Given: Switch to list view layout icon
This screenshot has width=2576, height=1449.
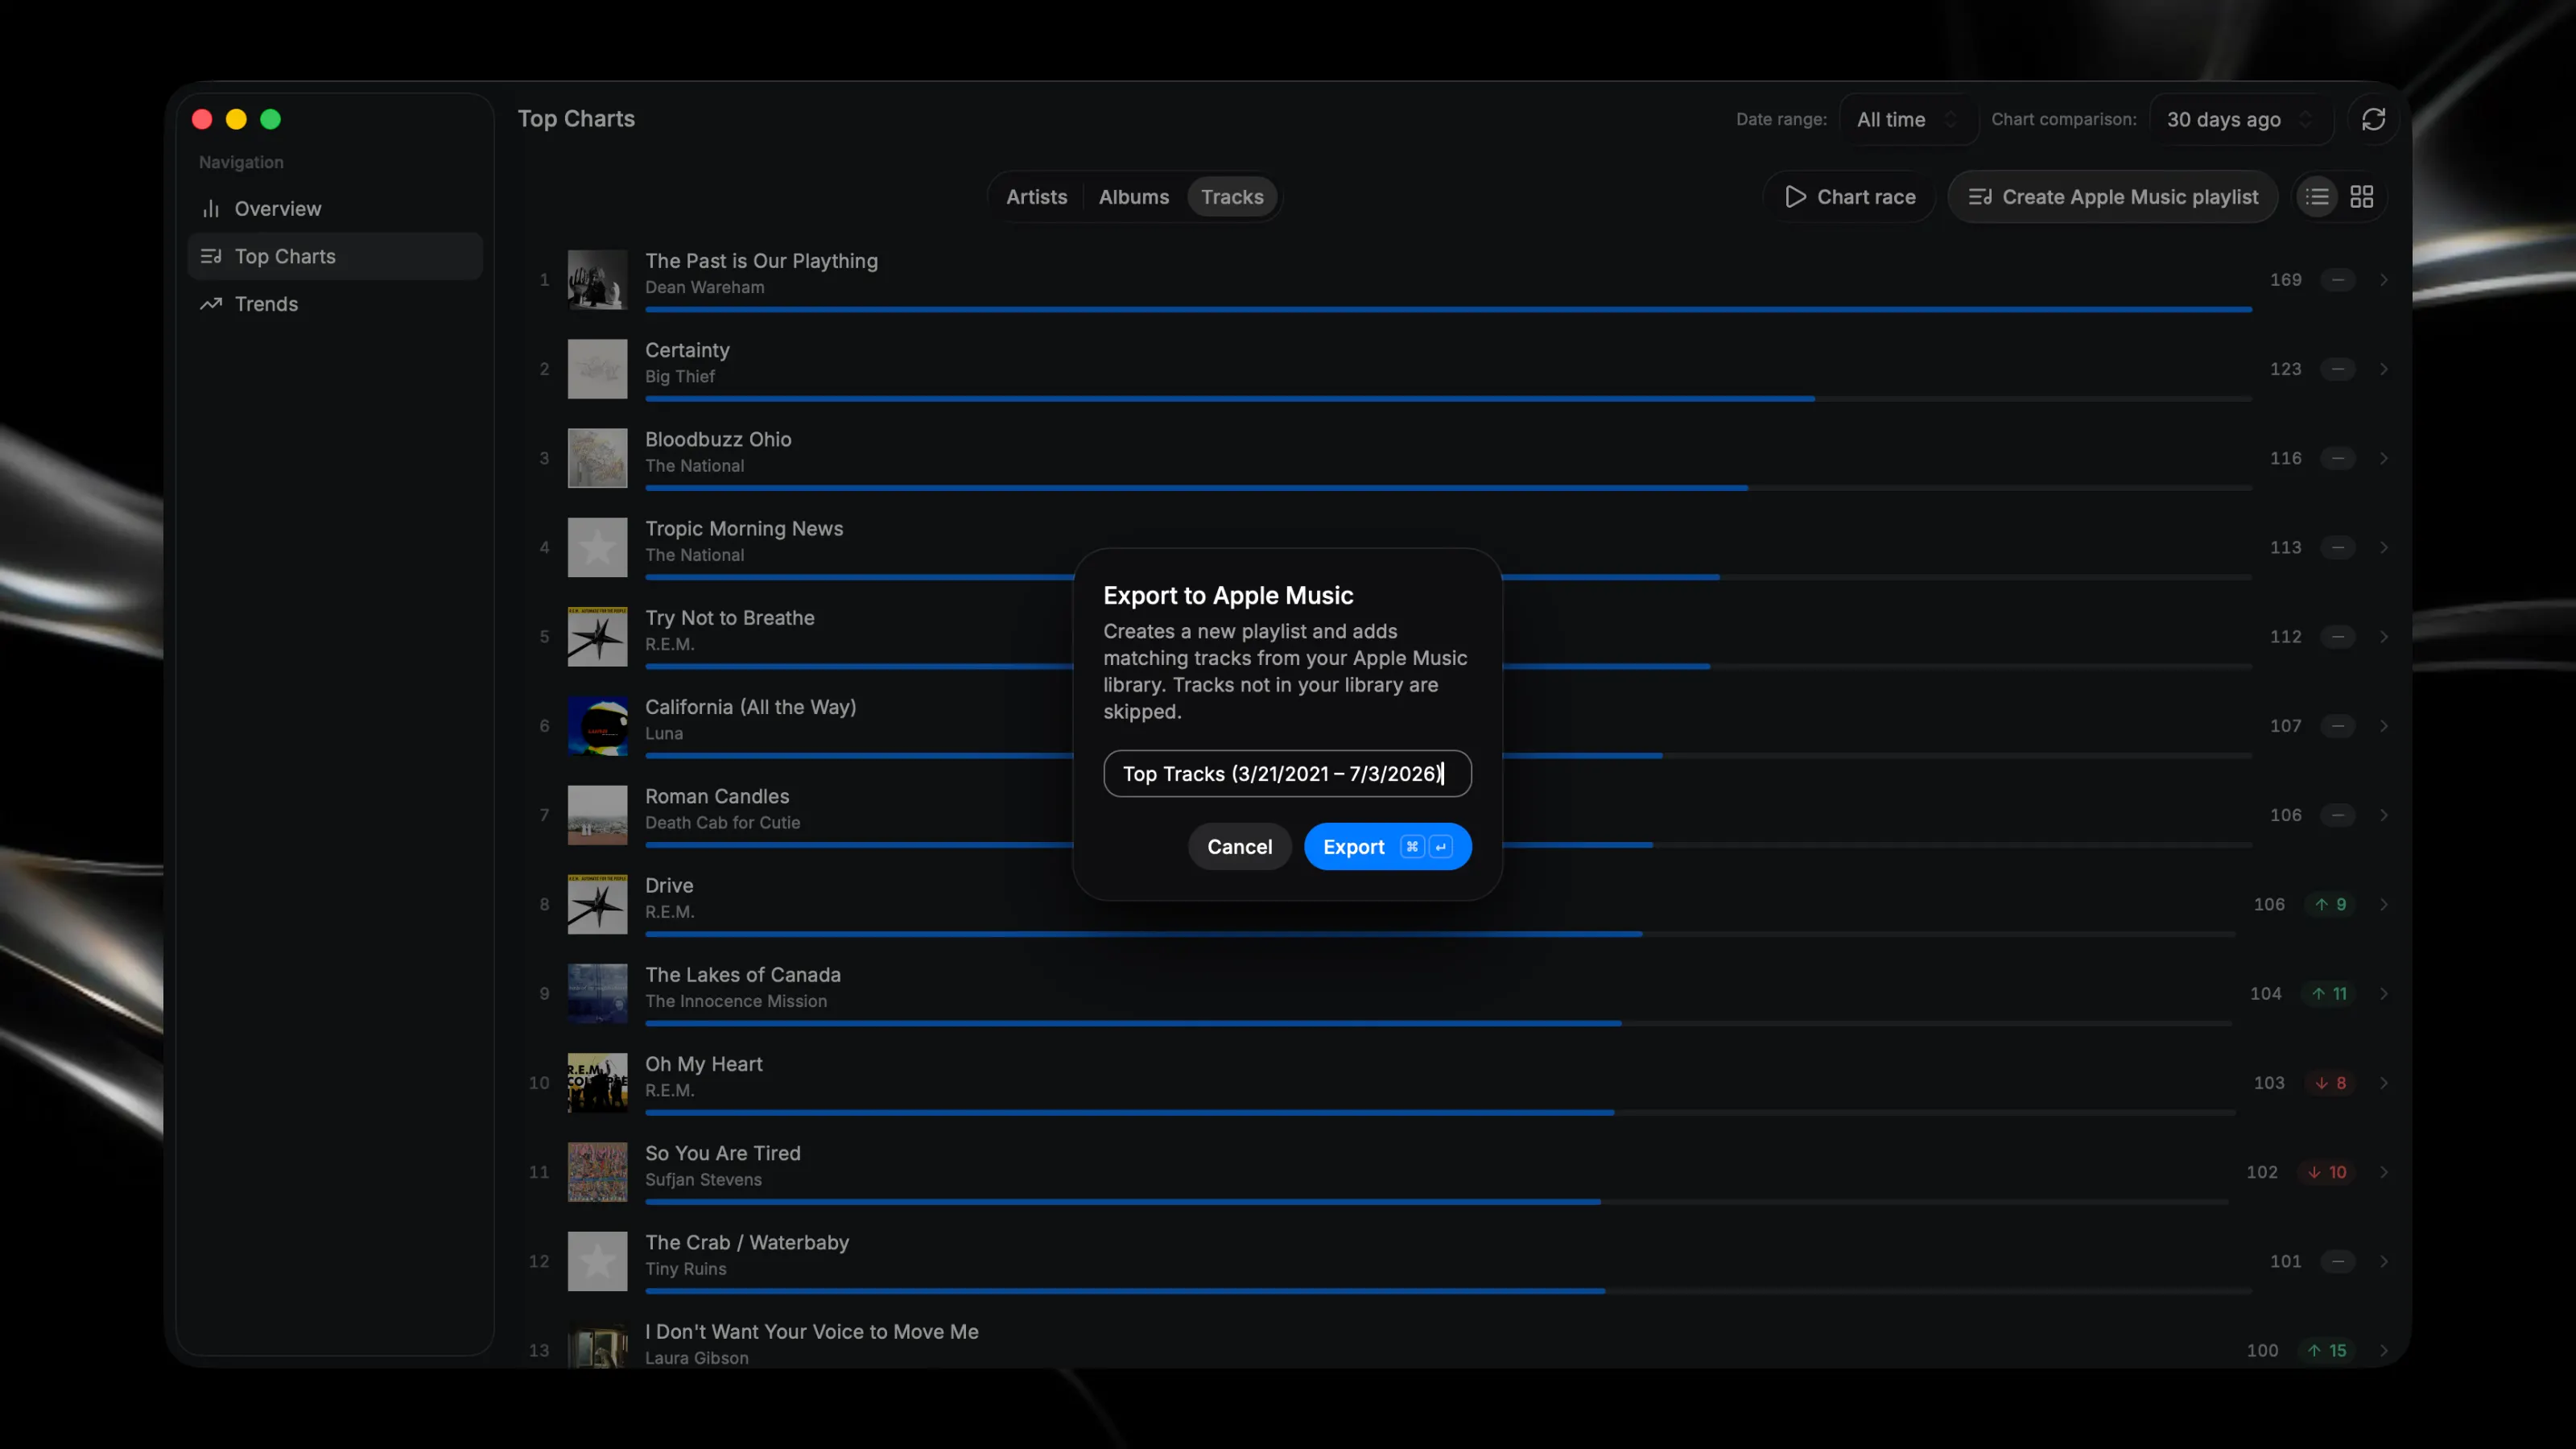Looking at the screenshot, I should pyautogui.click(x=2317, y=197).
